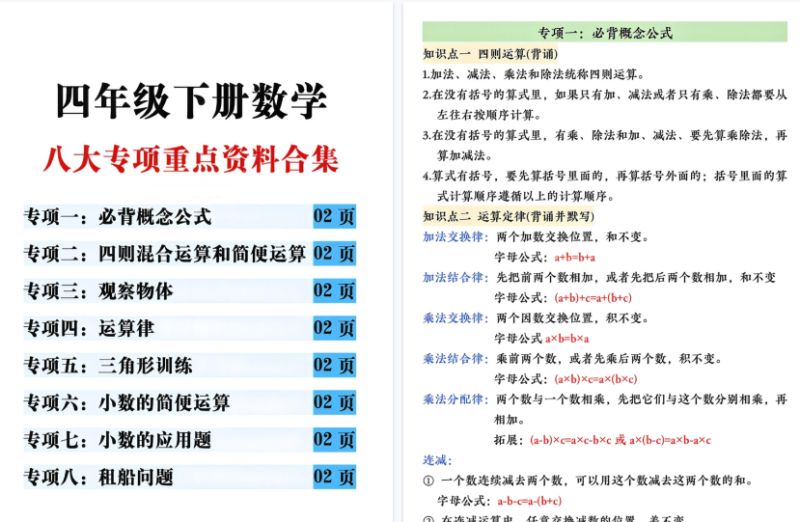Click the blue label 加法交换律
The width and height of the screenshot is (800, 522).
pos(455,237)
